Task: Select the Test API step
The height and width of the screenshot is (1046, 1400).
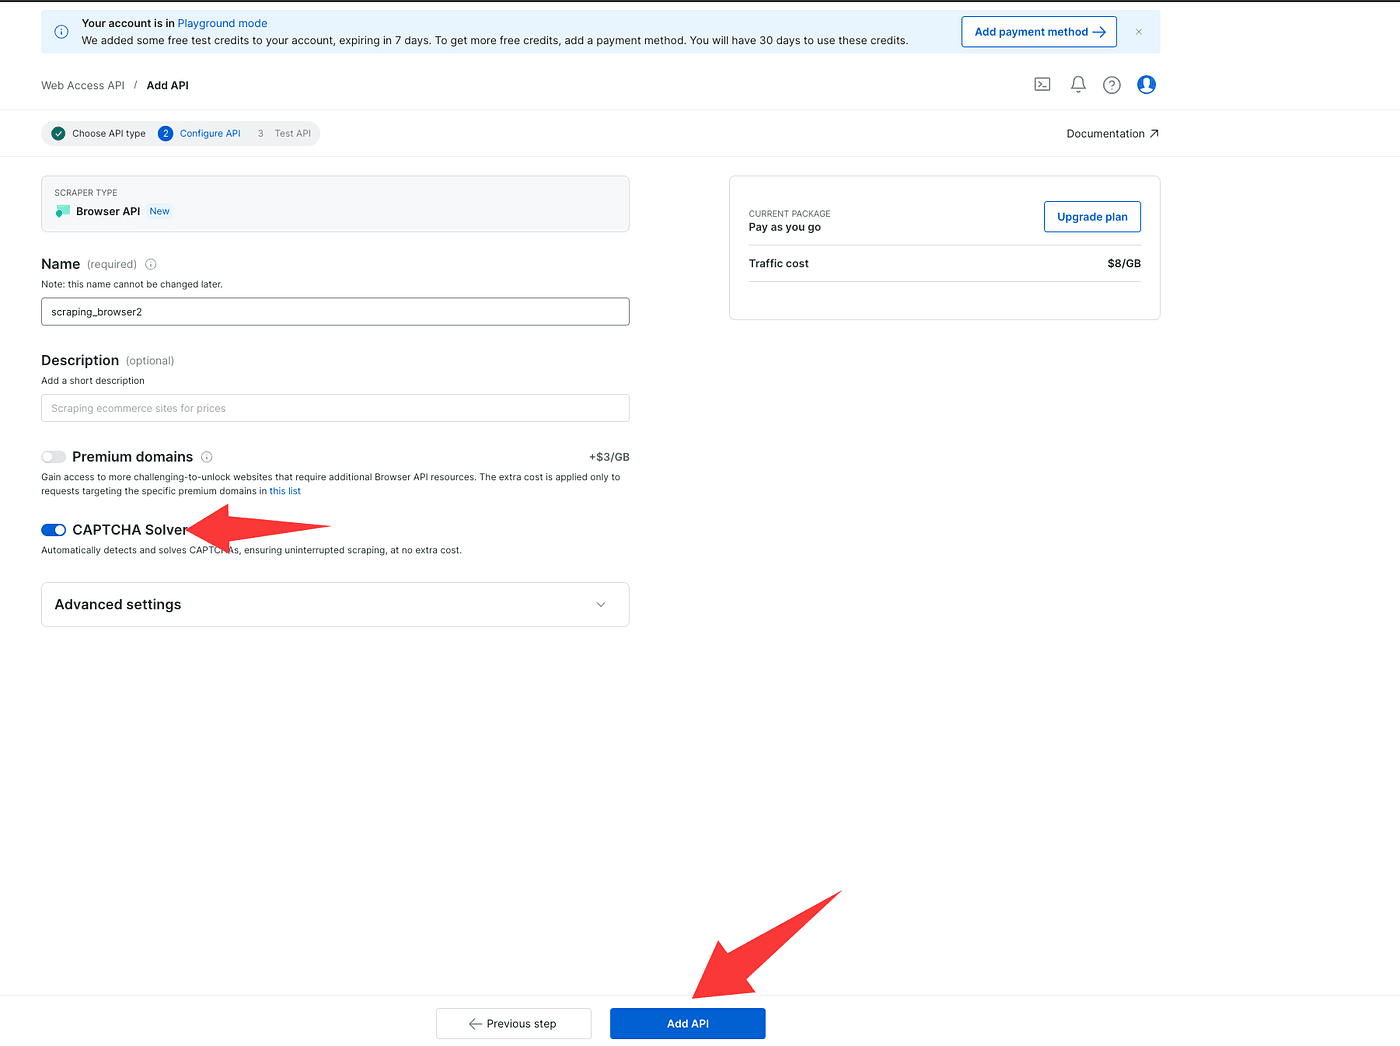Action: [285, 134]
